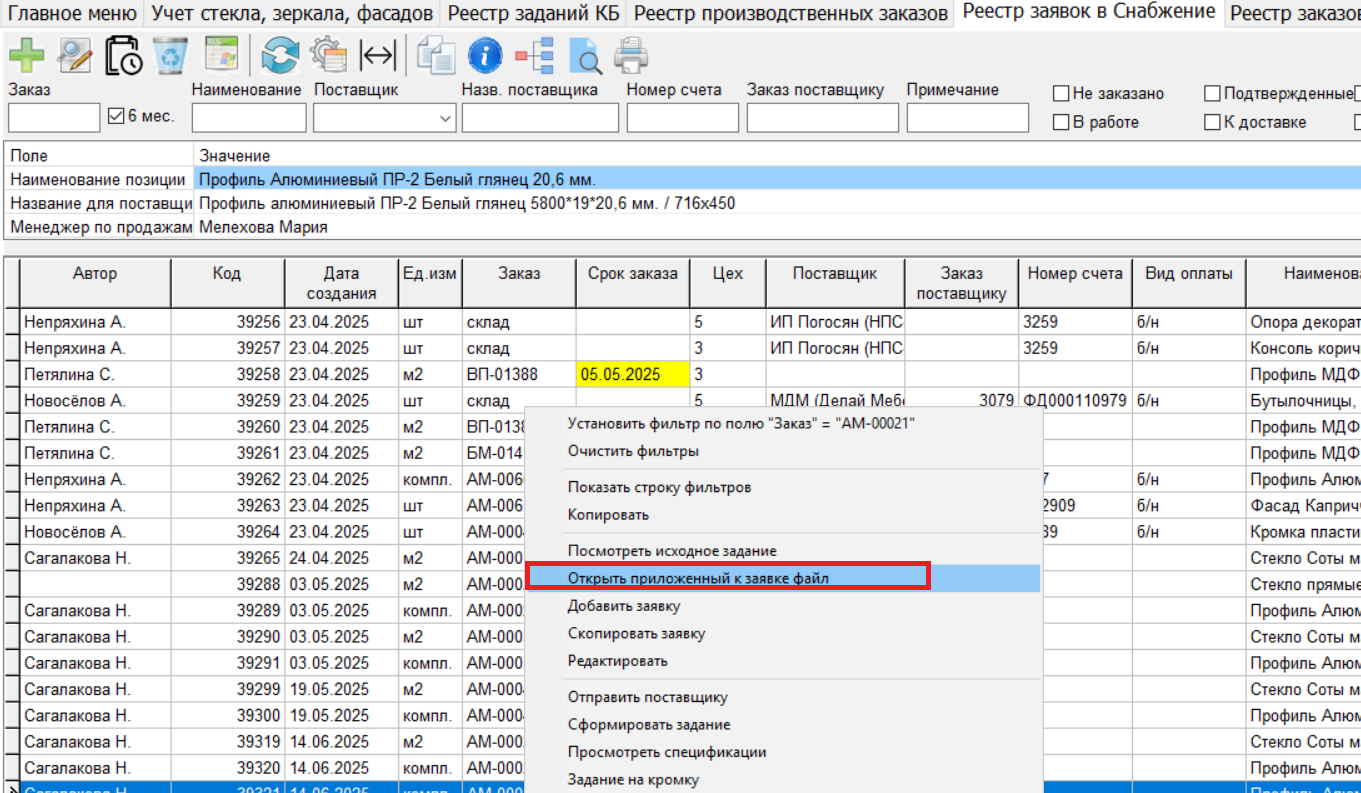Select Отправить поставщику from the context menu

pos(647,697)
